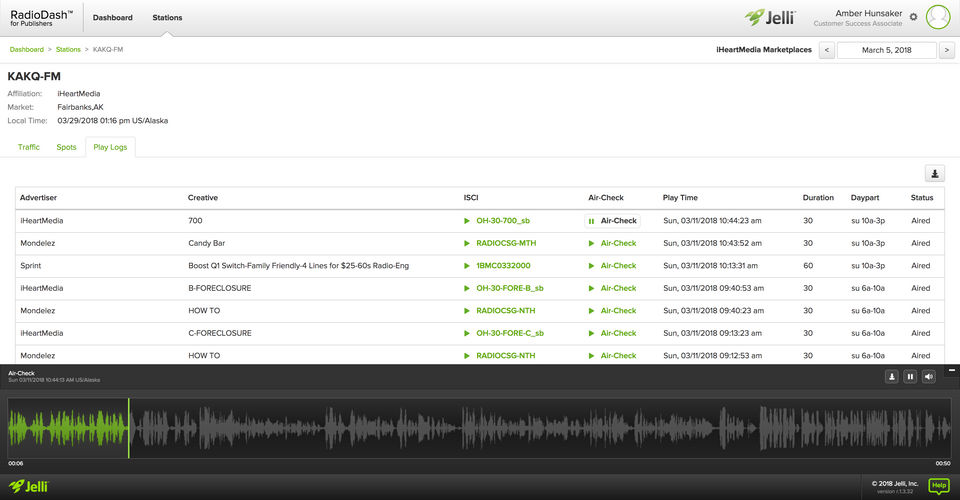Minimize the audio player panel
Image resolution: width=960 pixels, height=500 pixels.
click(951, 370)
